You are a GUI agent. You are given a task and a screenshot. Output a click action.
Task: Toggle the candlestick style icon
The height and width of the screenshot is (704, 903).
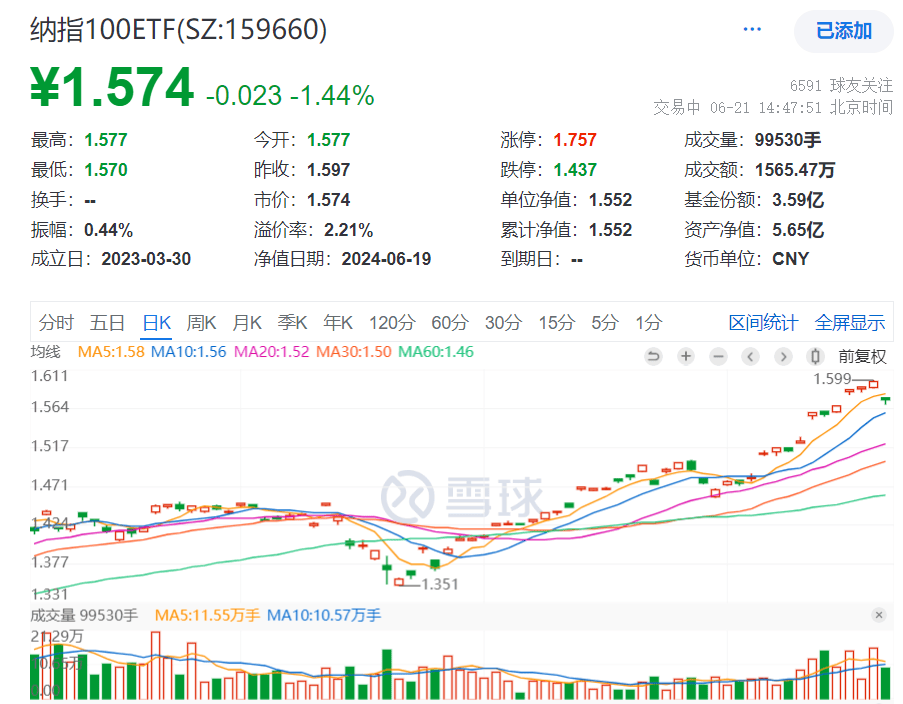(815, 357)
